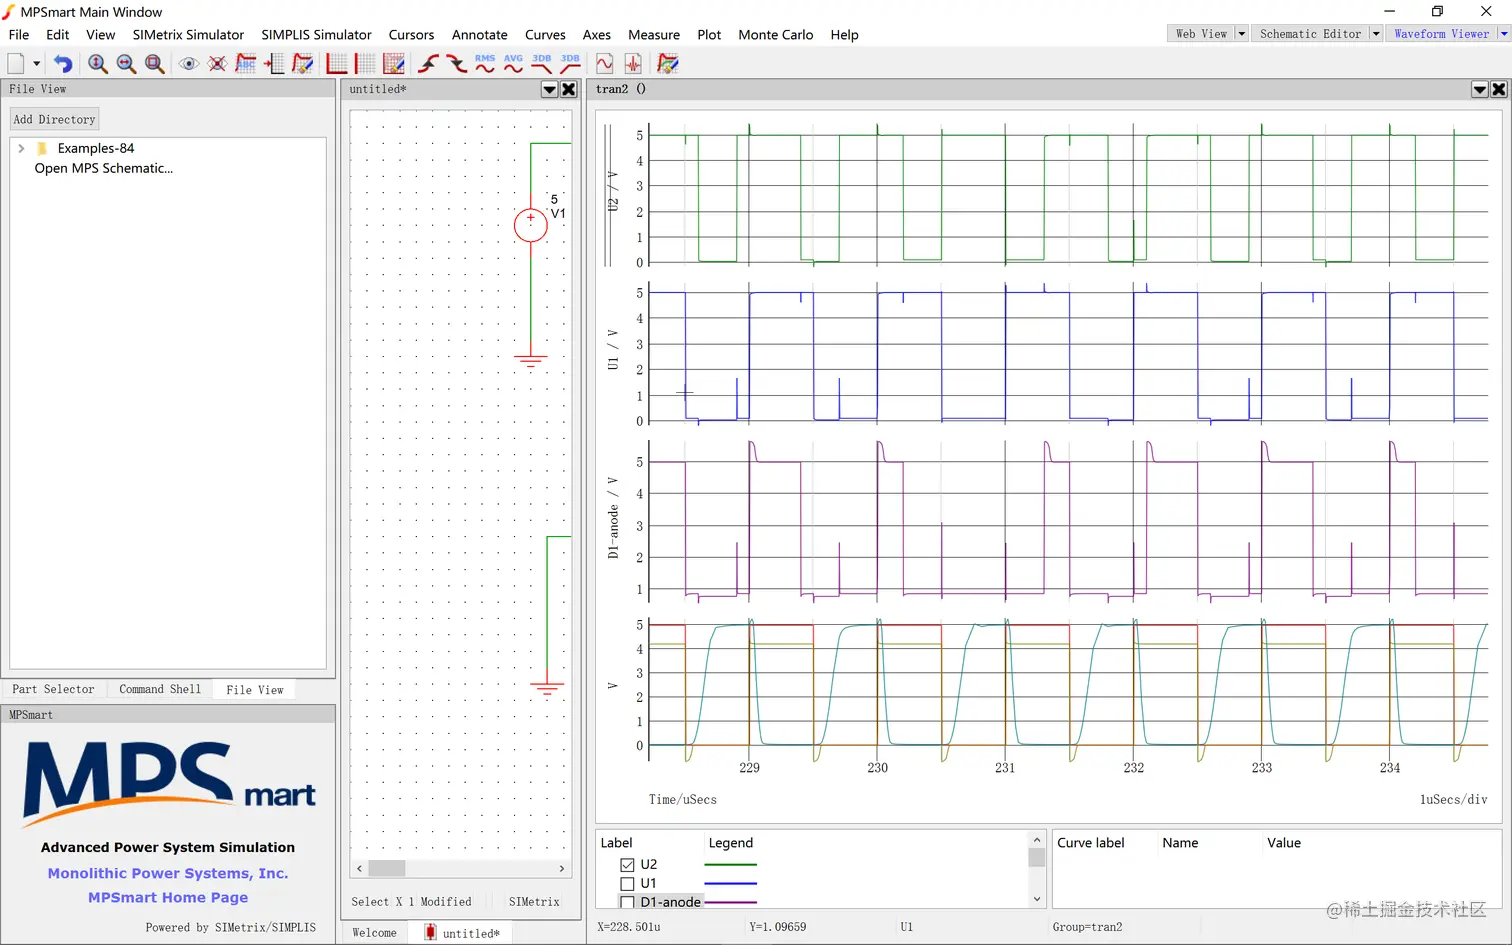The height and width of the screenshot is (945, 1512).
Task: Click the vertical zoom magnifier icon
Action: point(98,64)
